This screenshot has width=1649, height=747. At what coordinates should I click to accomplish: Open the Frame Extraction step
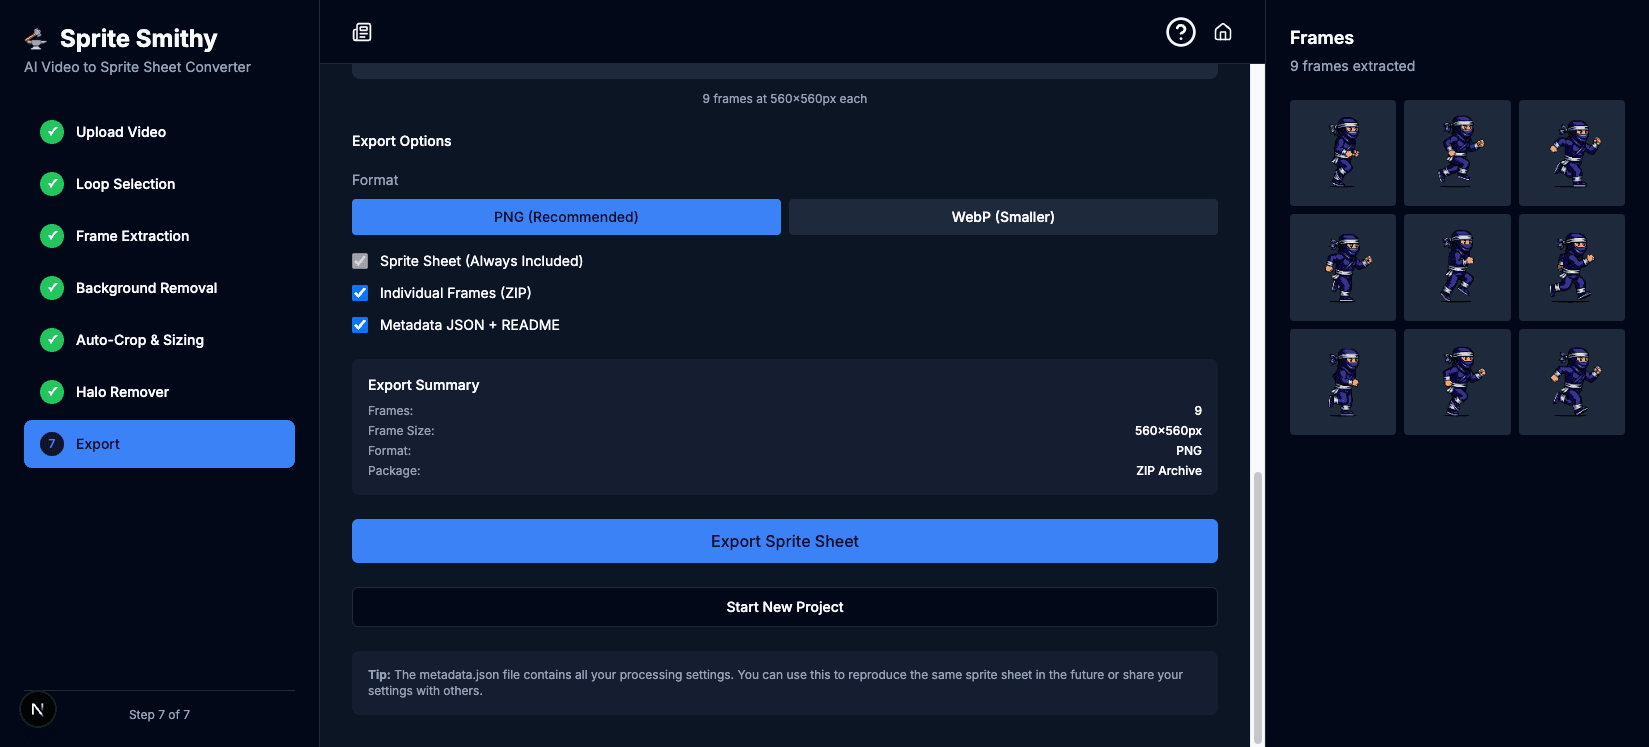tap(132, 236)
